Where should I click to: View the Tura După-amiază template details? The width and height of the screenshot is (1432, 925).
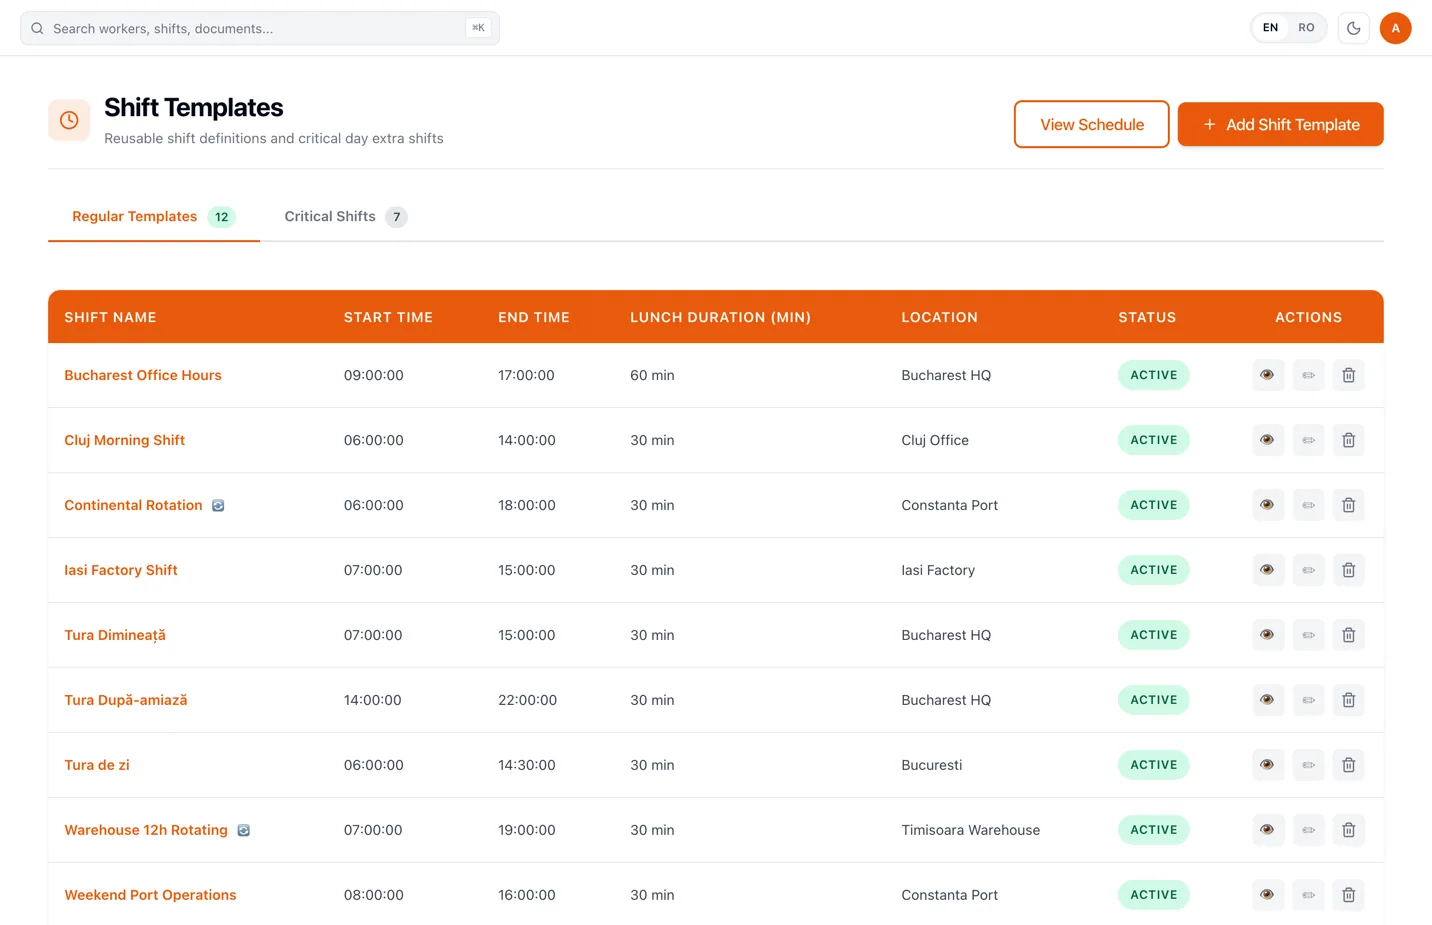(x=1268, y=700)
